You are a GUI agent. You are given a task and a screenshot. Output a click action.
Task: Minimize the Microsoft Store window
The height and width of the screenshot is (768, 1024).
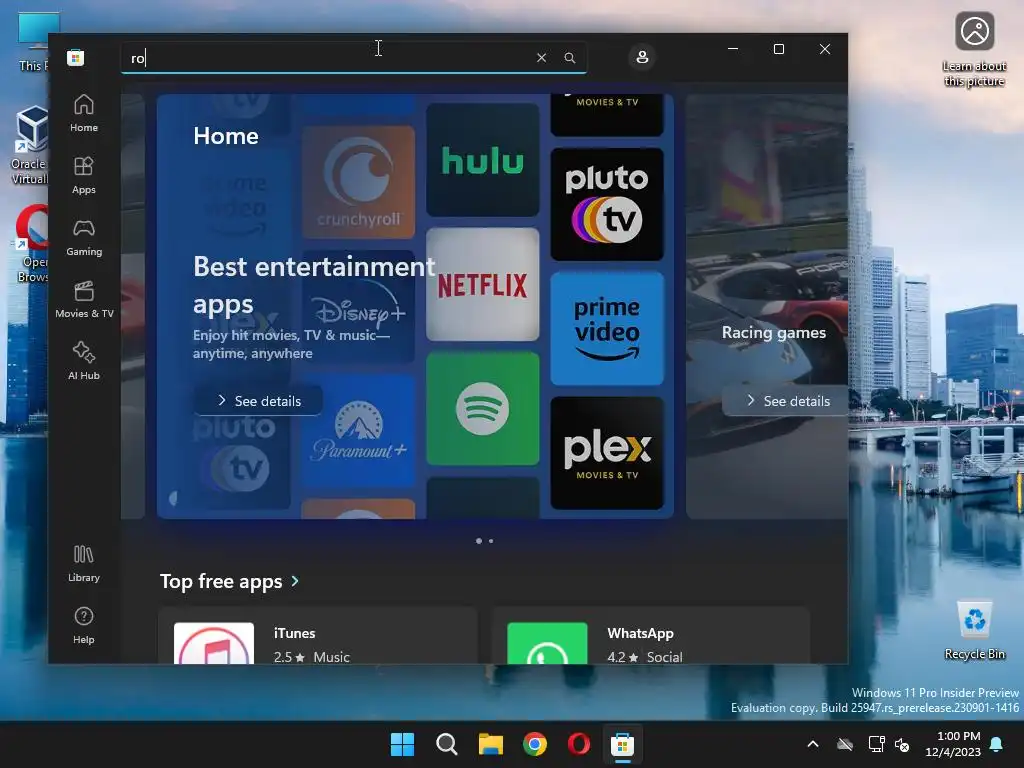pyautogui.click(x=733, y=49)
